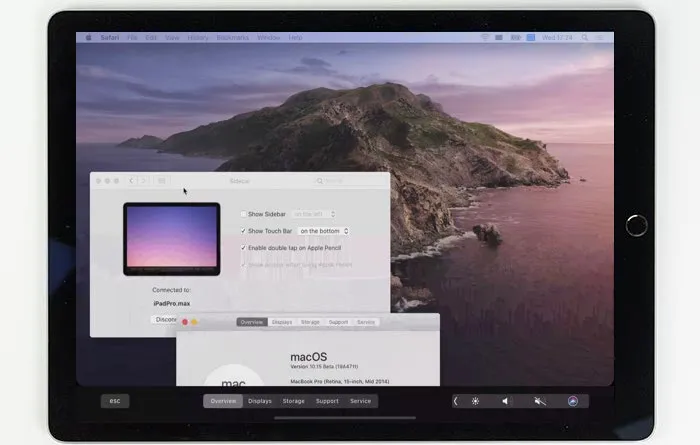Click the iPad display preview thumbnail

tap(172, 239)
